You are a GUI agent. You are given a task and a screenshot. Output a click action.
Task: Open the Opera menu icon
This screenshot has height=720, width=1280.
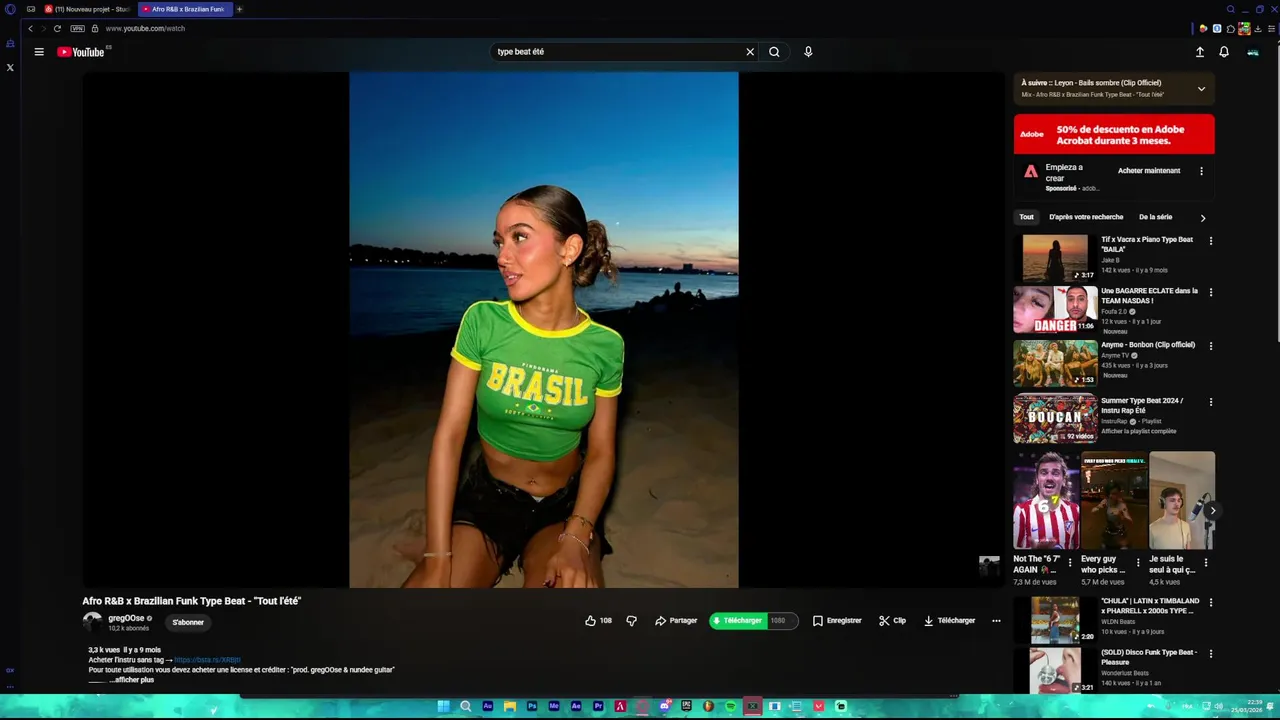(10, 9)
